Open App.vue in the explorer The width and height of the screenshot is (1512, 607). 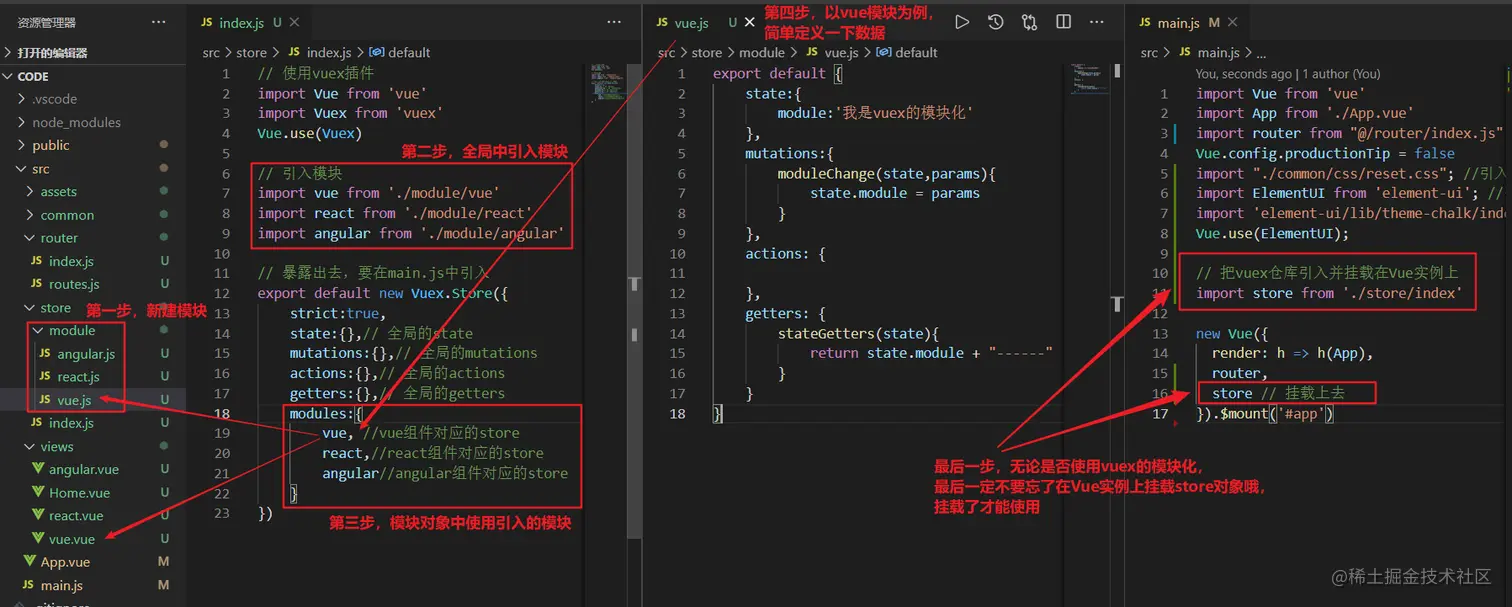(93, 562)
